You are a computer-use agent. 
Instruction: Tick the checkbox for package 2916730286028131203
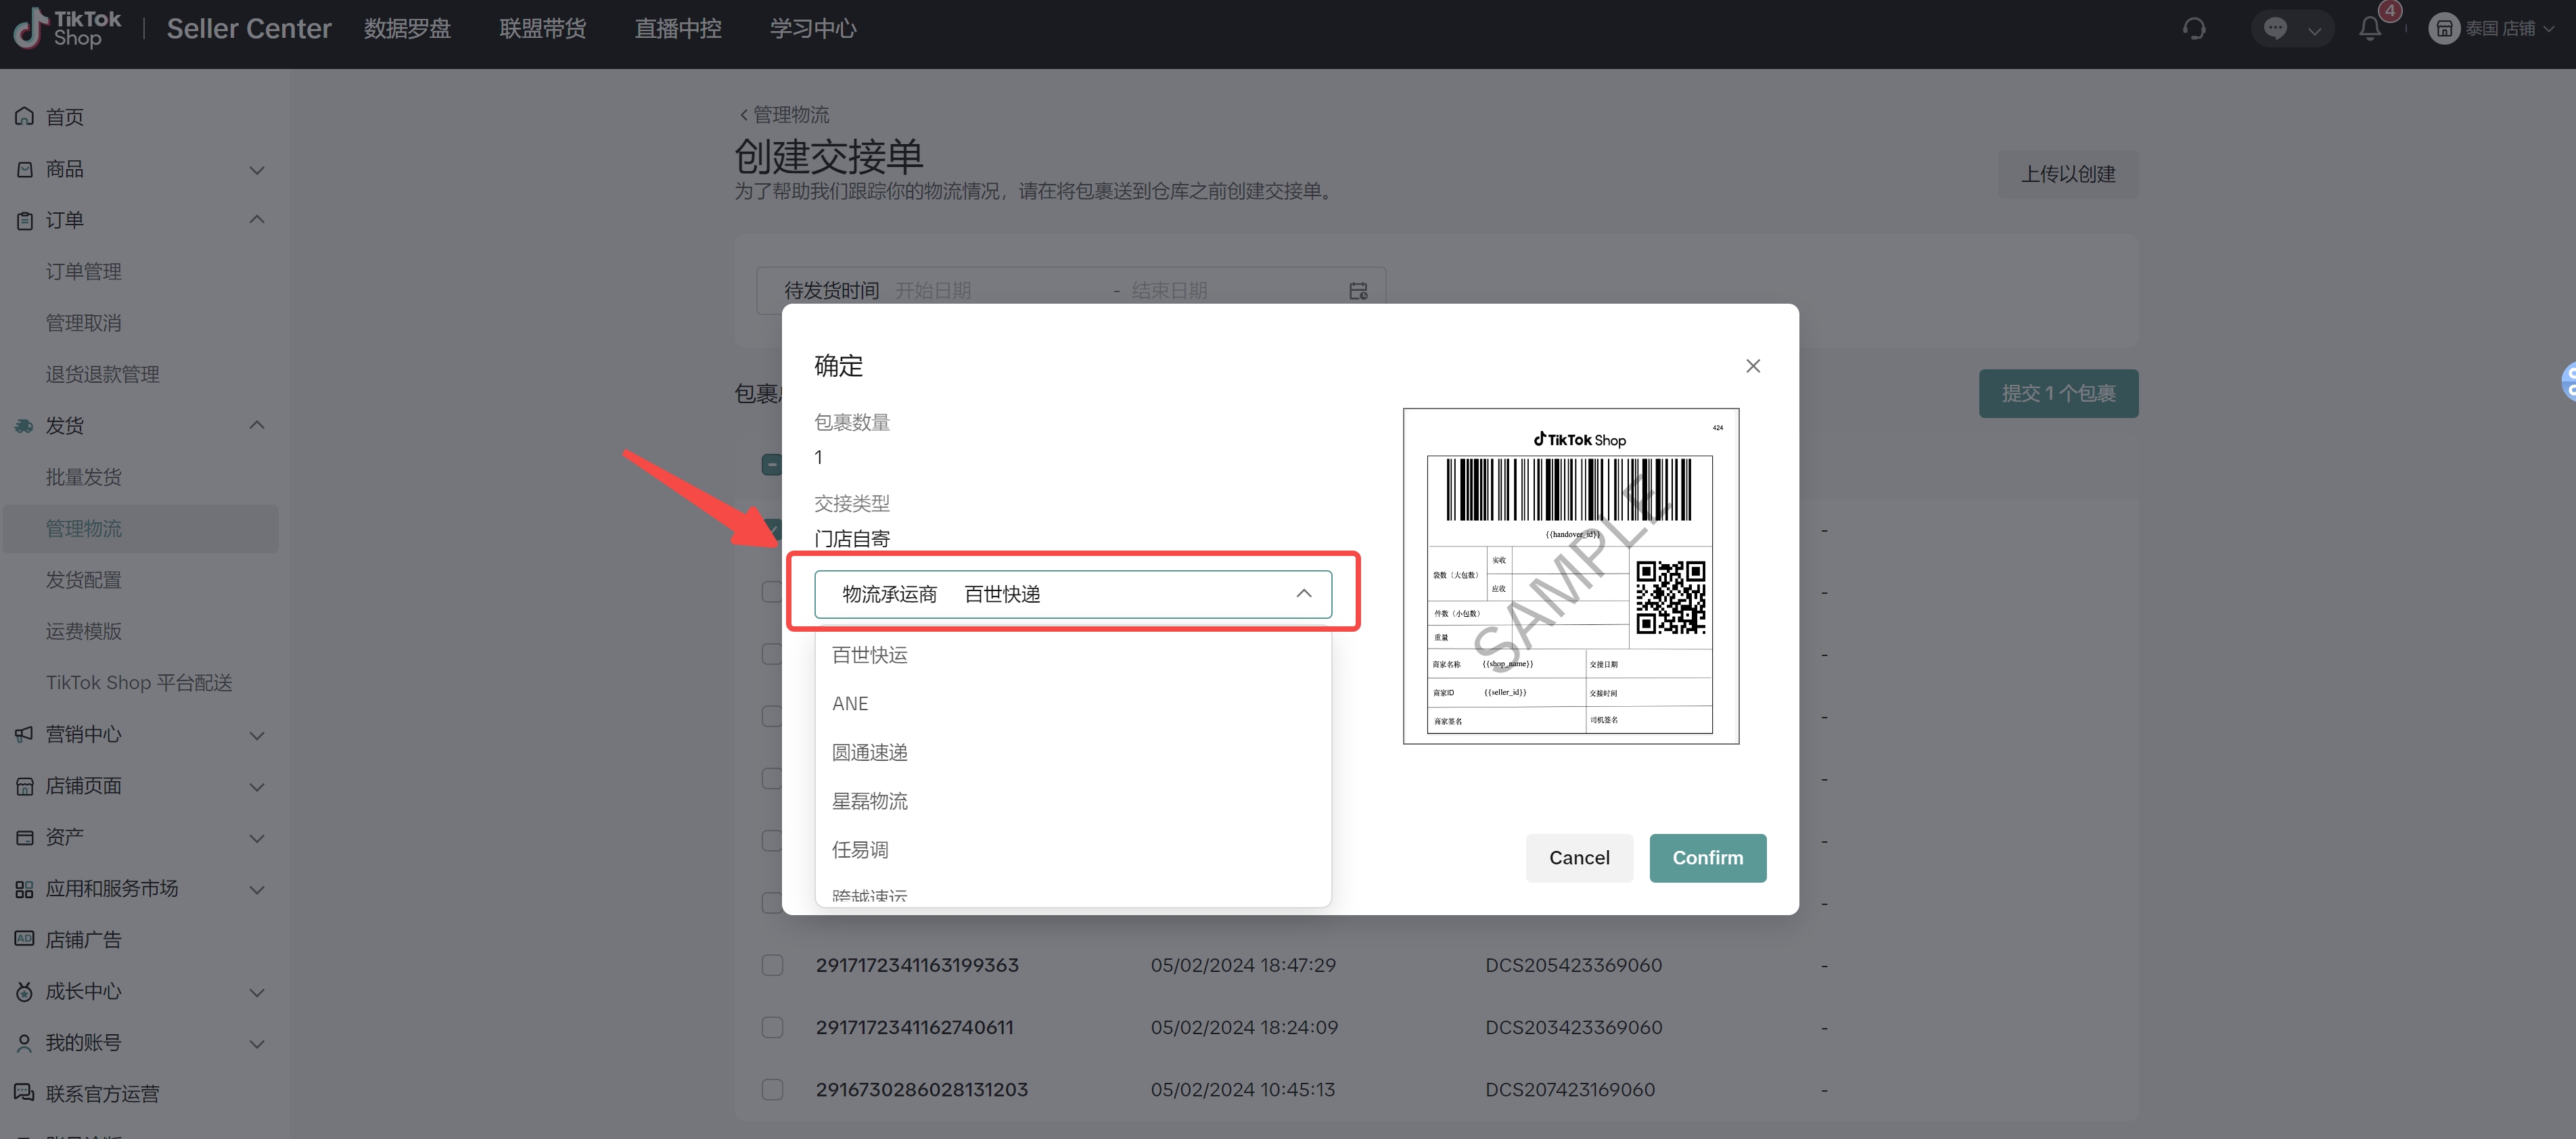point(772,1089)
